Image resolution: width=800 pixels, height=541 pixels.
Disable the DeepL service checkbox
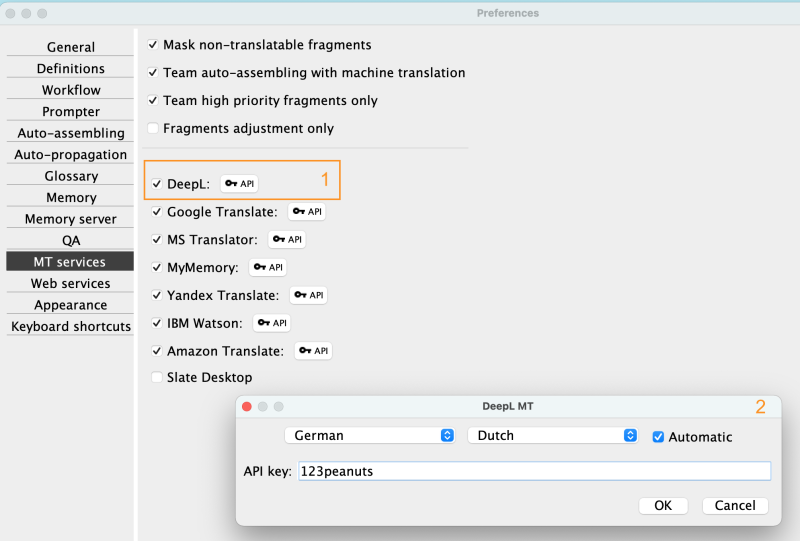click(157, 184)
